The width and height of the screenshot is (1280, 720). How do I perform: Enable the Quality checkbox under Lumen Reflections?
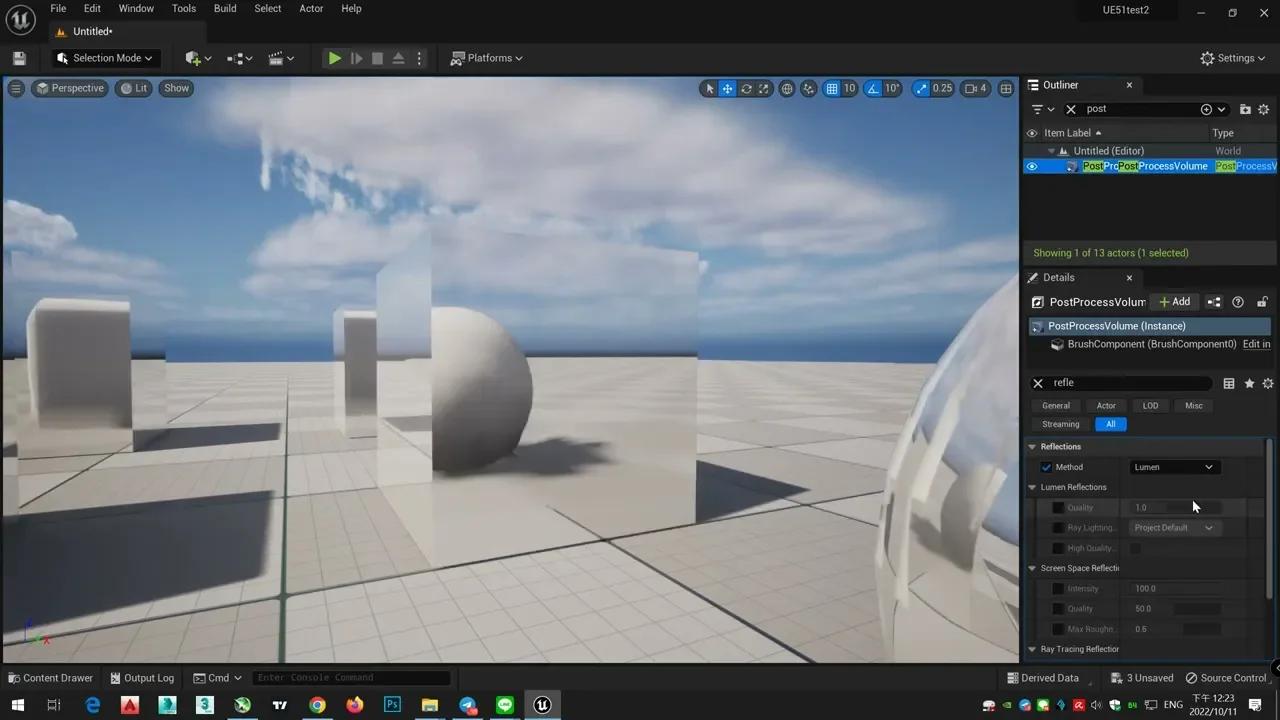point(1058,507)
